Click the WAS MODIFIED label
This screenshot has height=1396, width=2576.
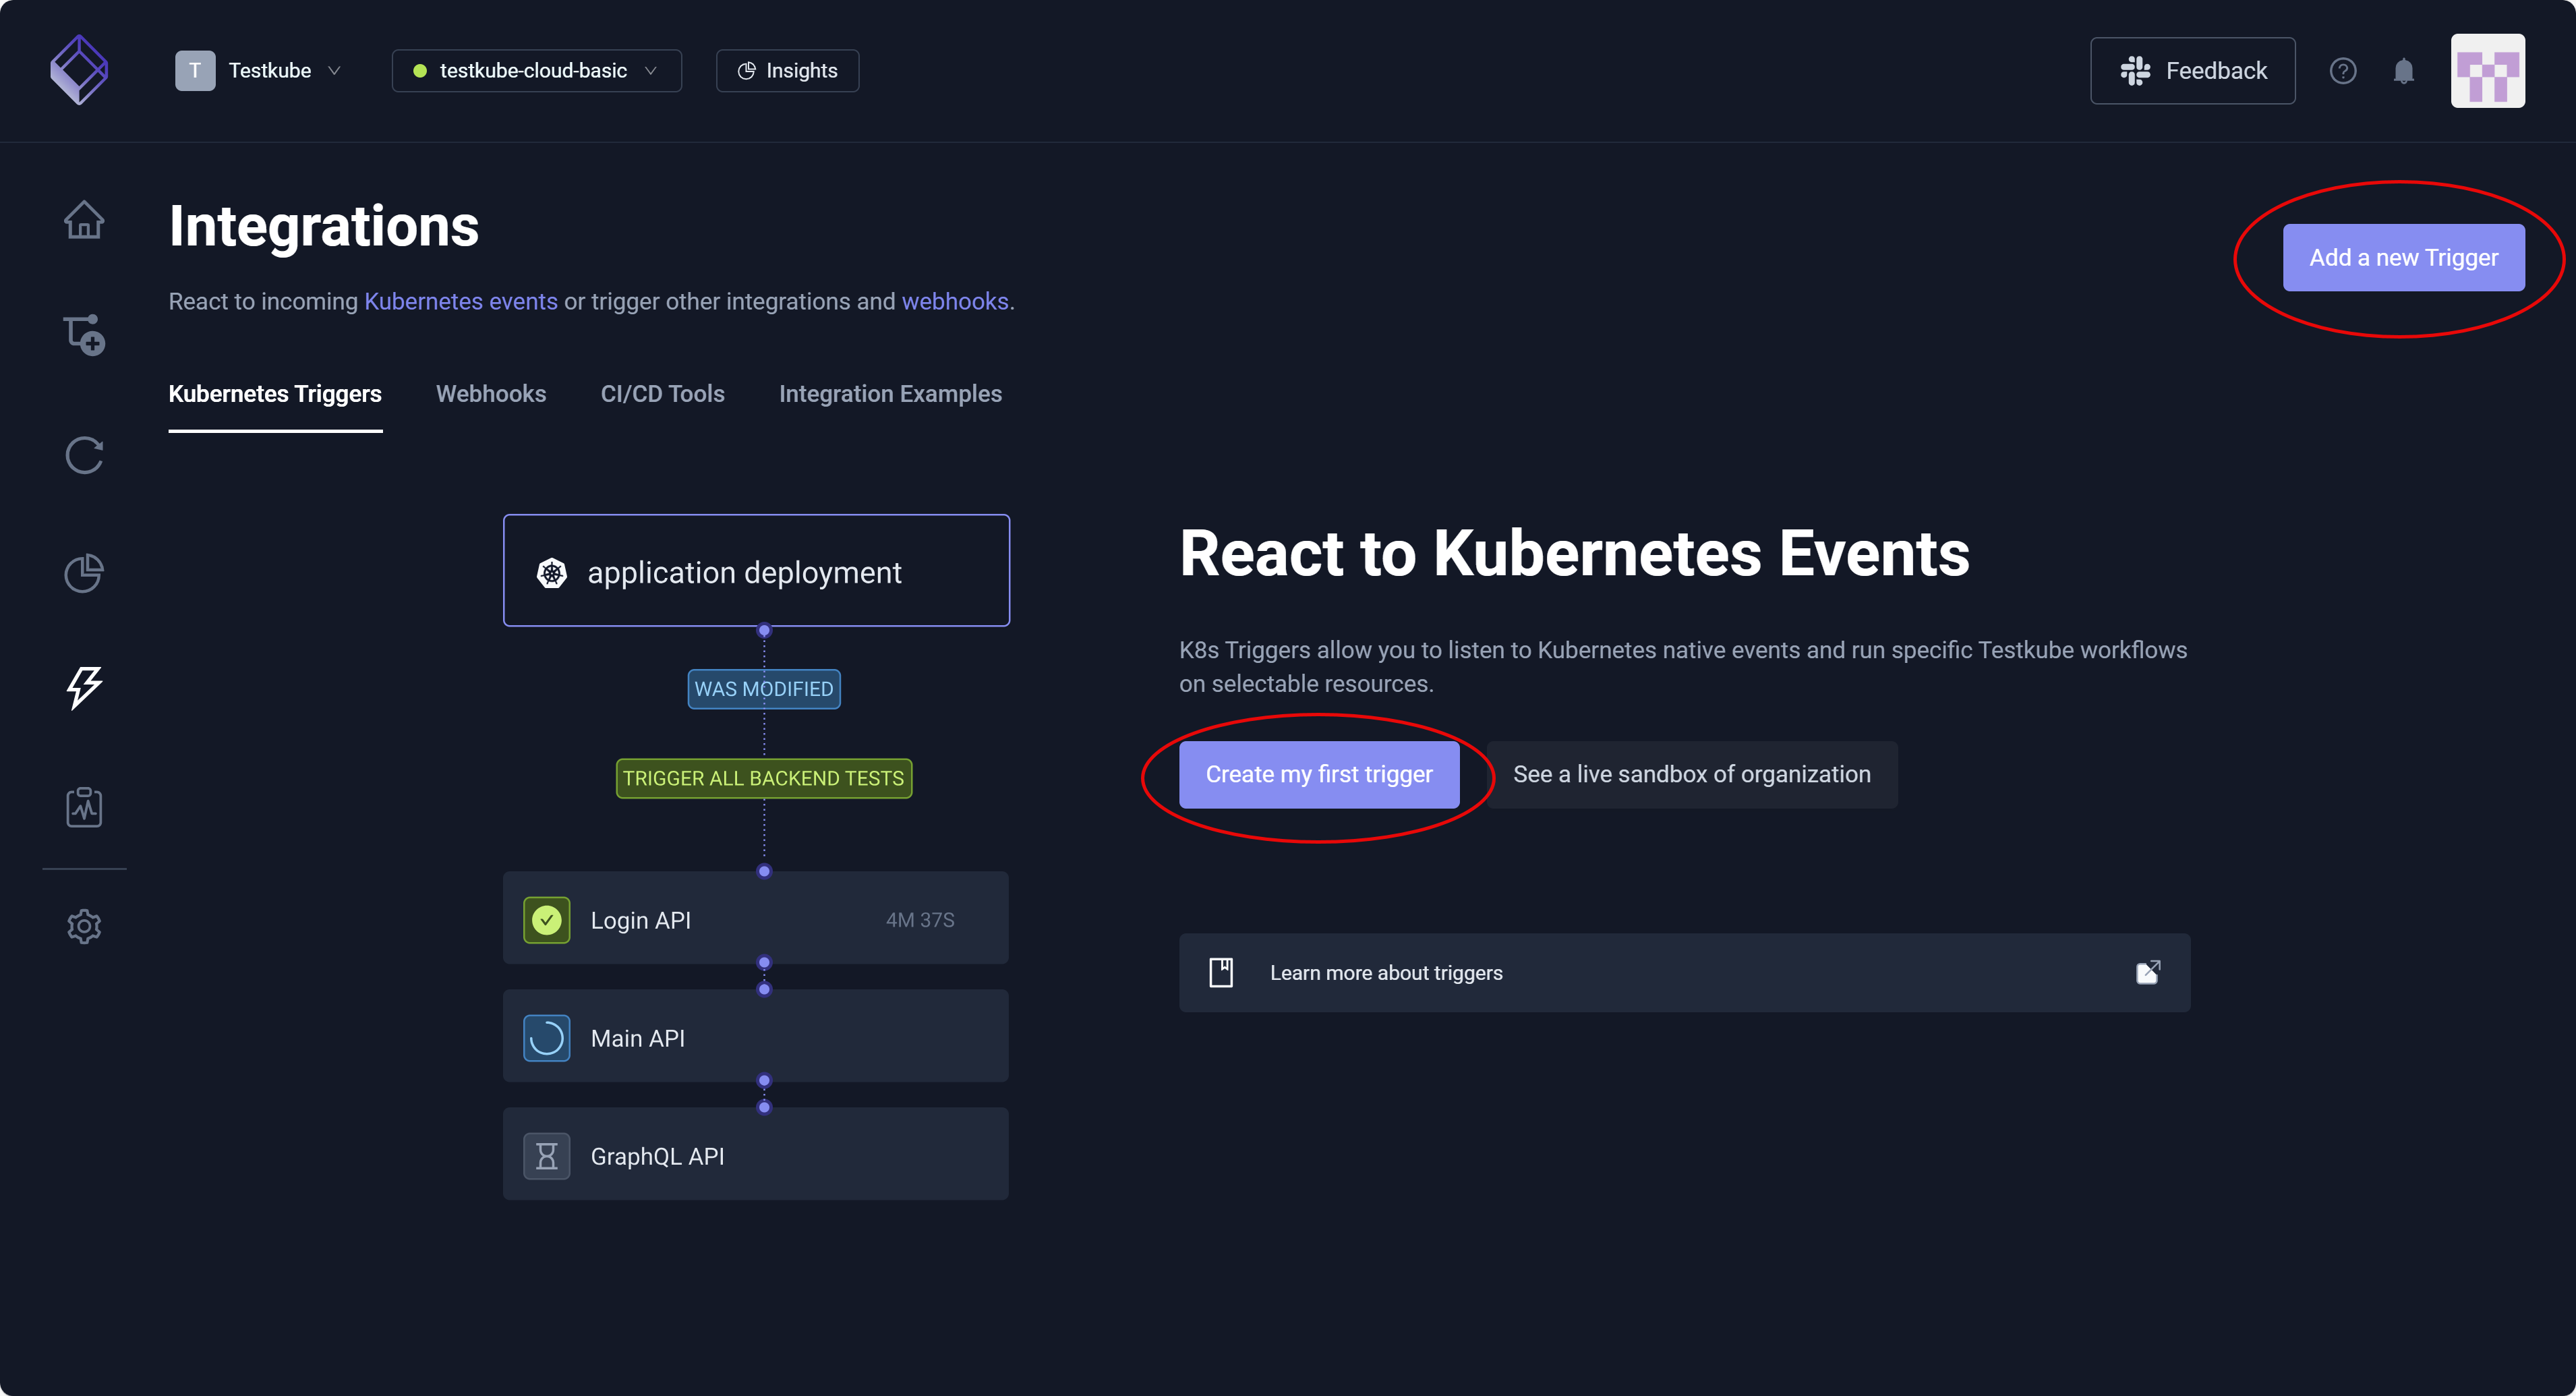763,688
